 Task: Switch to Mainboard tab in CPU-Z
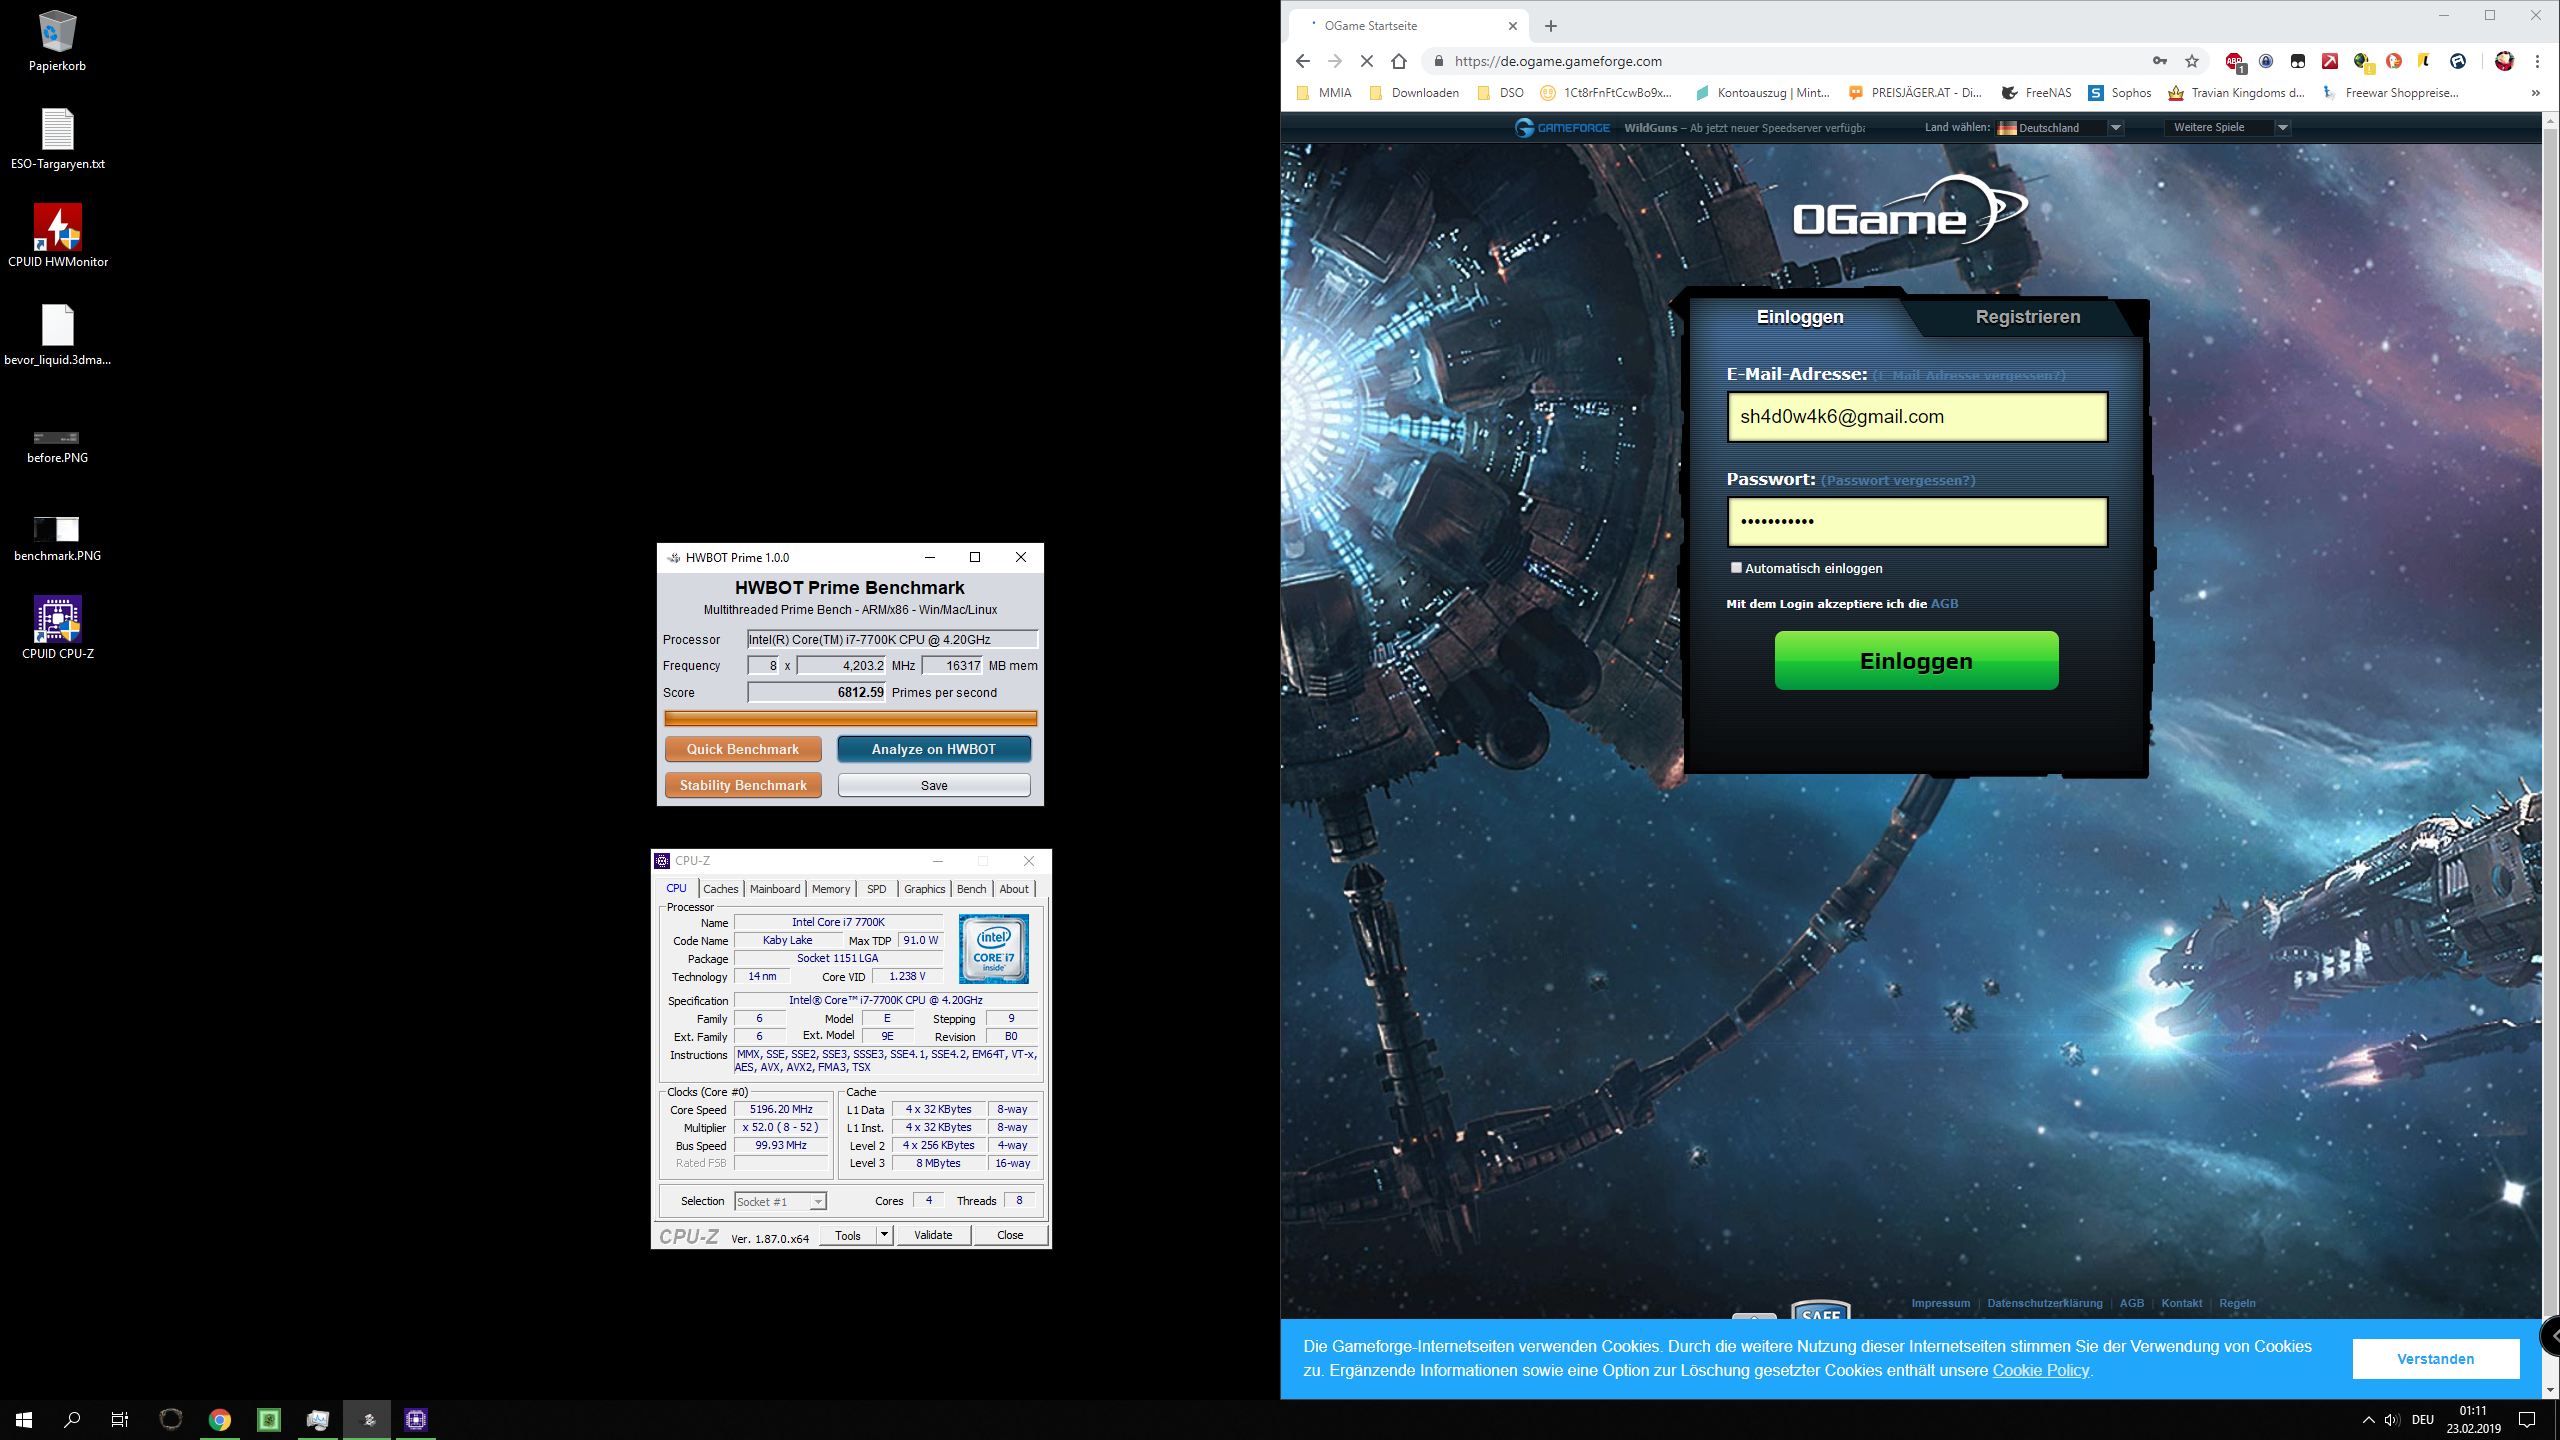click(x=774, y=889)
